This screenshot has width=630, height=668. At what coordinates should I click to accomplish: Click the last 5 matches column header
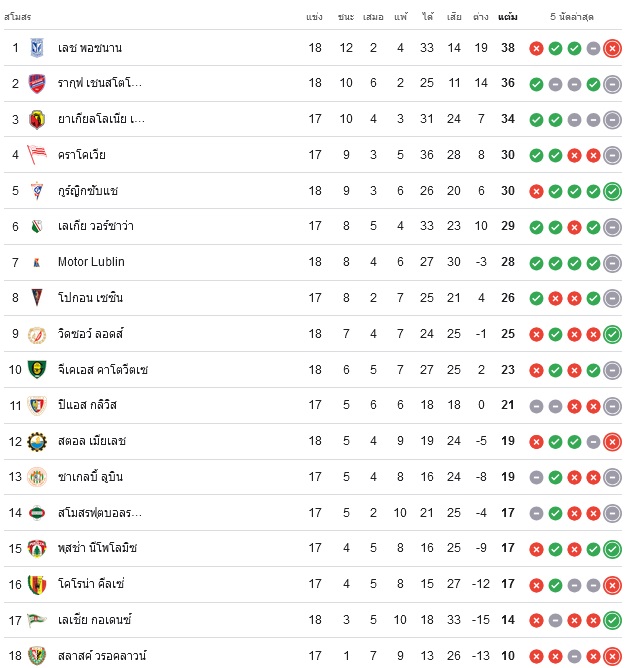click(x=572, y=17)
